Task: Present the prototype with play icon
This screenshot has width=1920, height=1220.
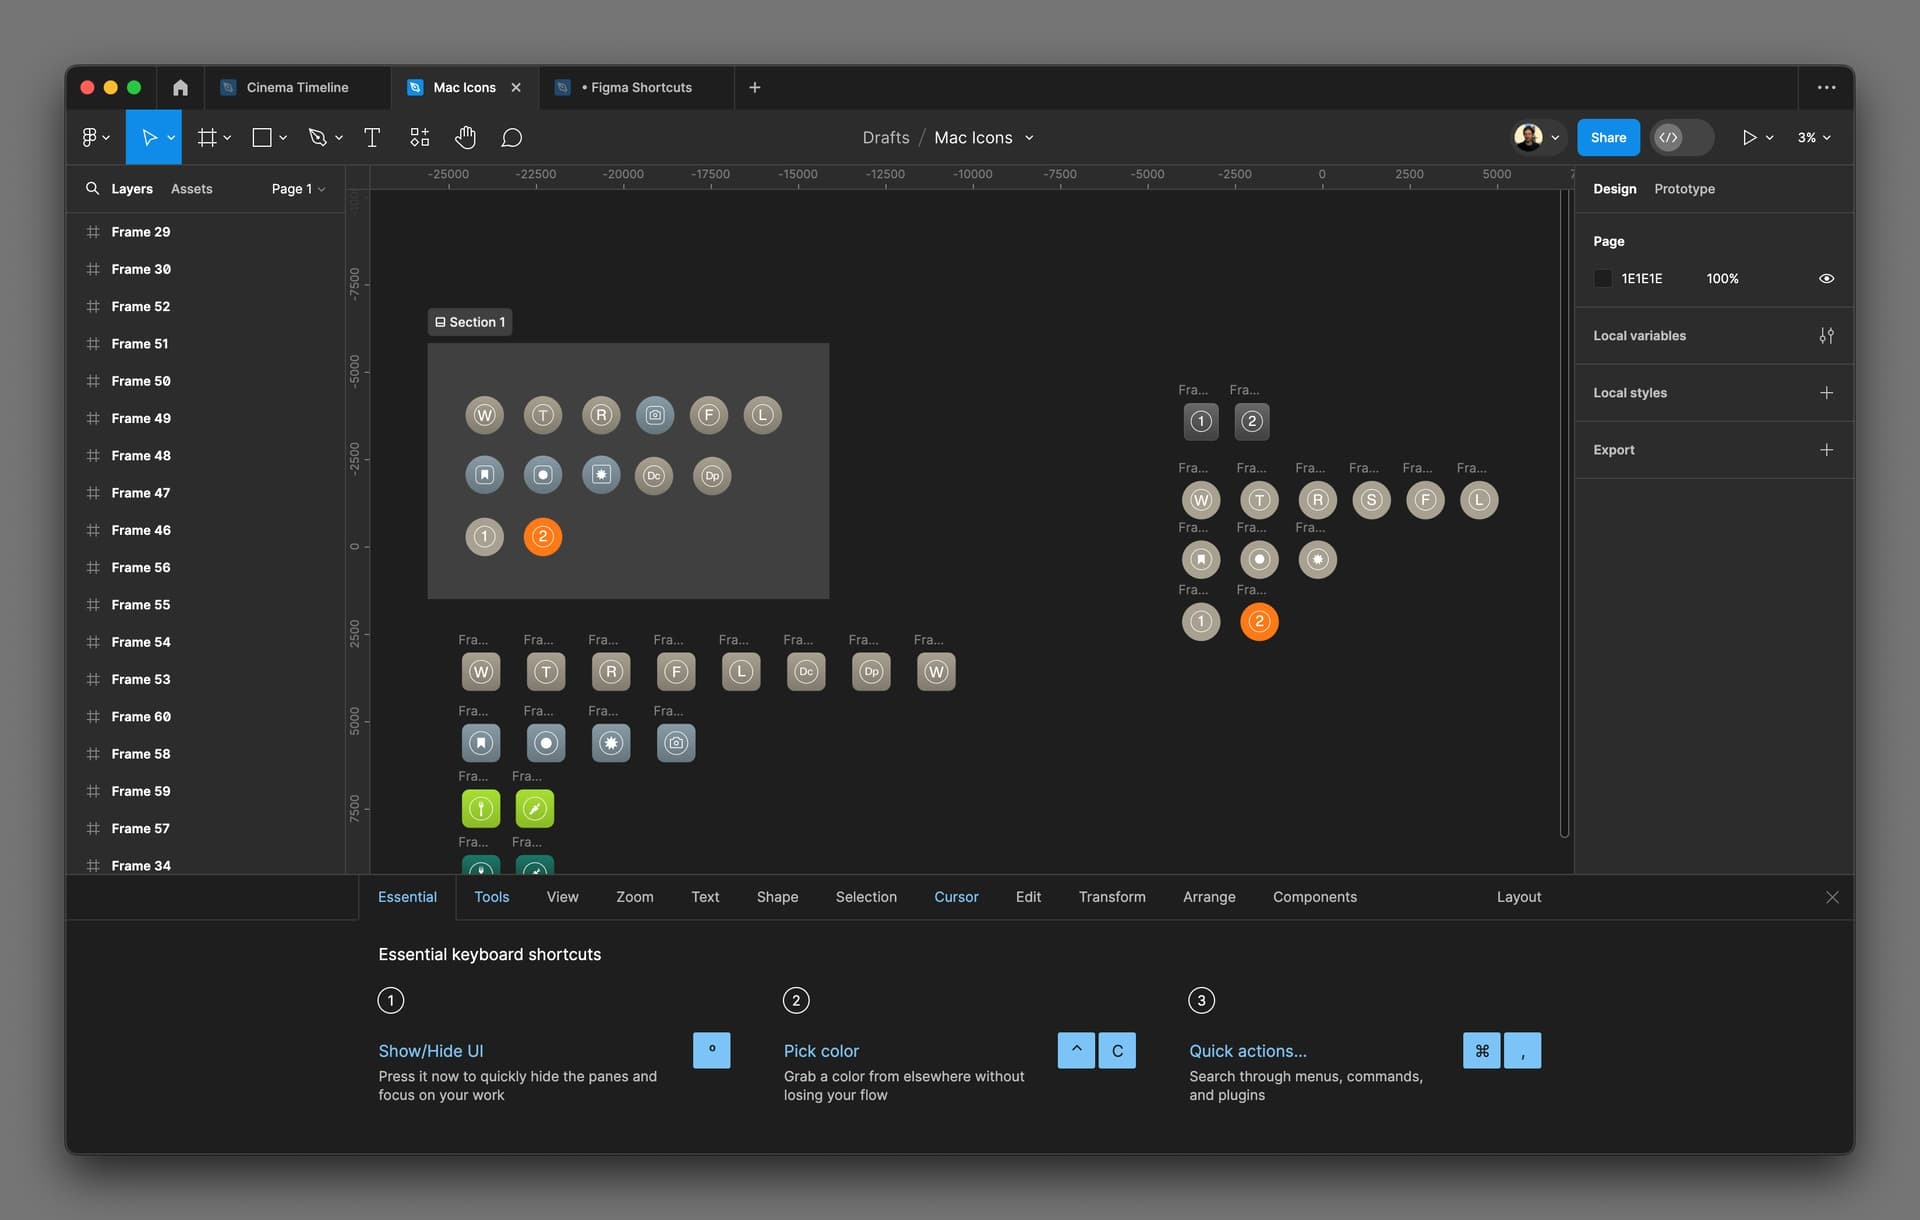Action: tap(1749, 137)
